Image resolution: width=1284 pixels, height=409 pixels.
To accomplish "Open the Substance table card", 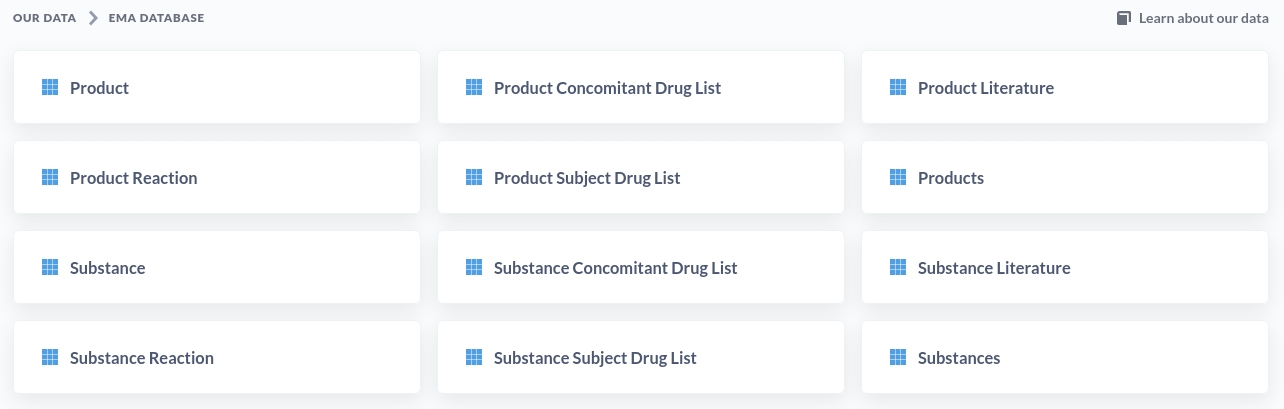I will [x=217, y=267].
